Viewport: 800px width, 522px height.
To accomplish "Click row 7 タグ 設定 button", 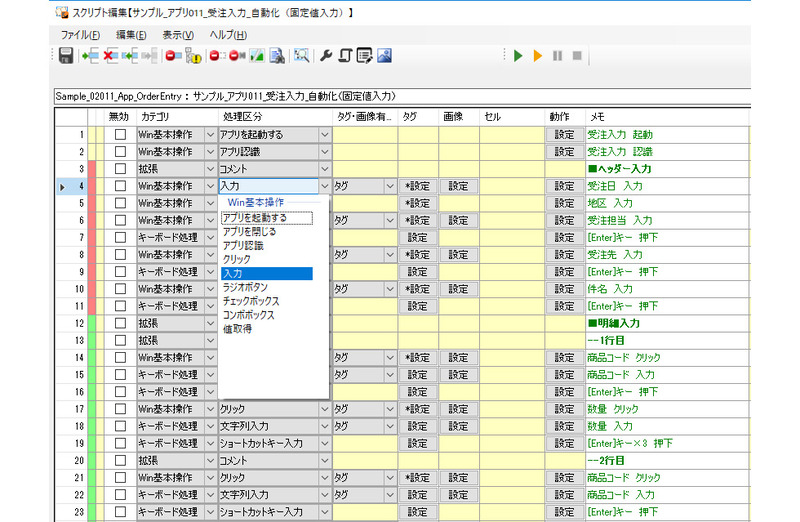I will [417, 238].
